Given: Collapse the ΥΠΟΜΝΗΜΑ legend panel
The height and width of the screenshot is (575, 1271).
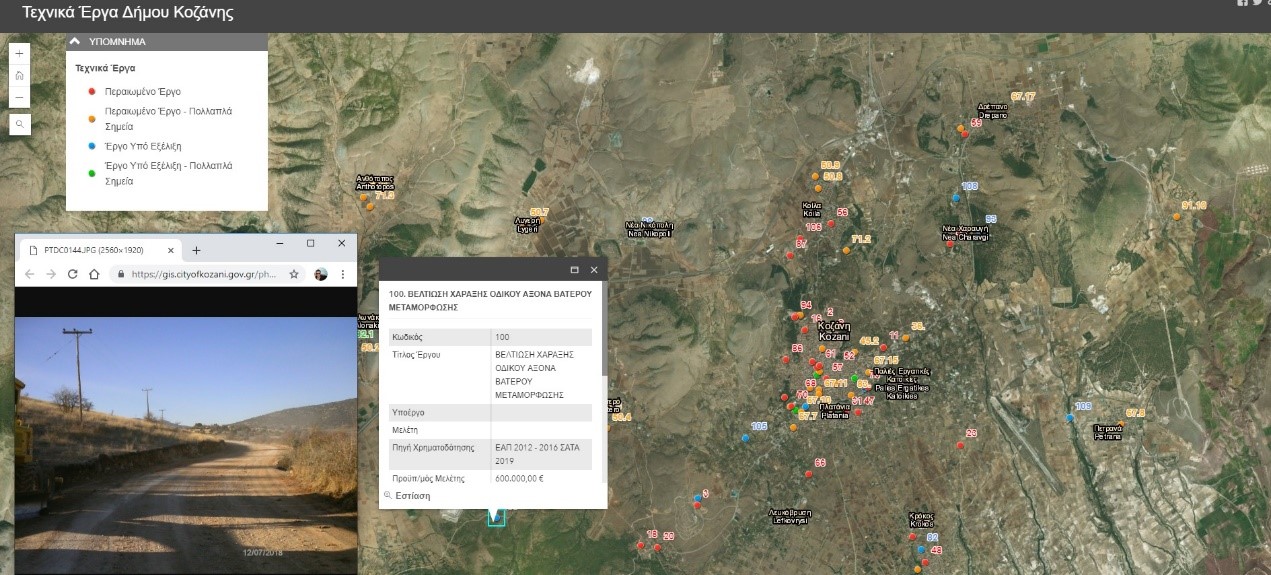Looking at the screenshot, I should pos(75,42).
